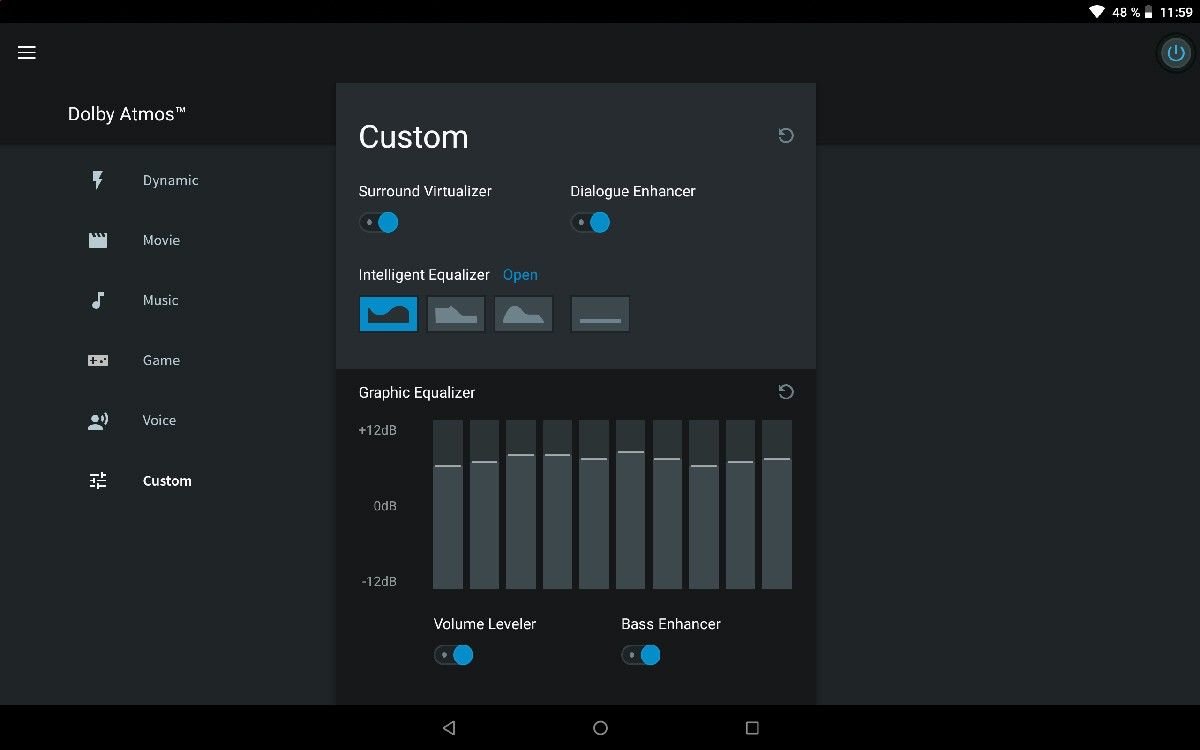Select the Custom profile
Viewport: 1200px width, 750px height.
click(167, 481)
